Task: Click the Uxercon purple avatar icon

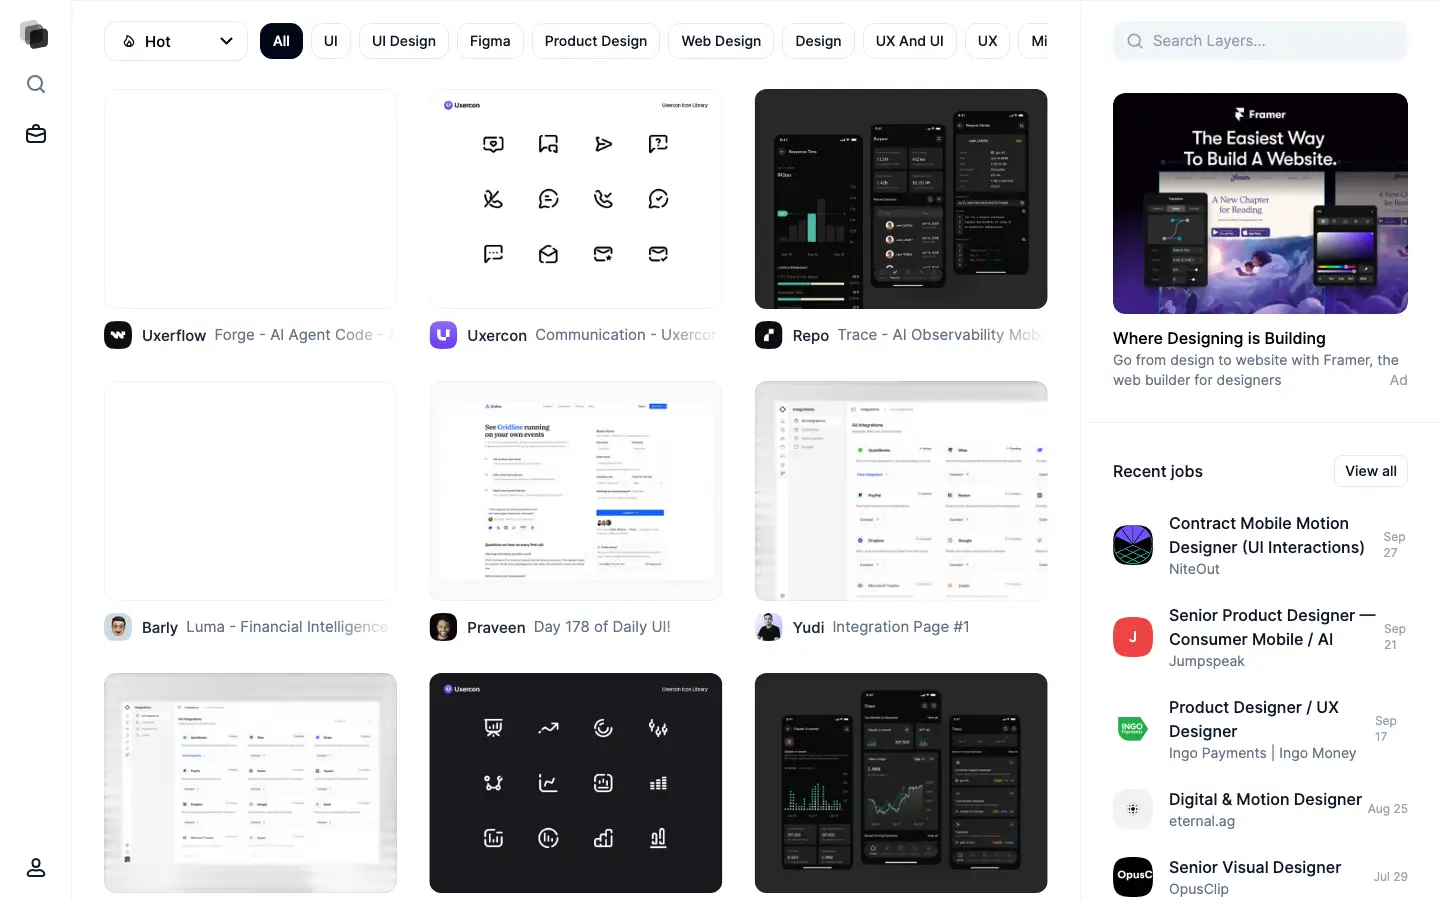Action: coord(443,335)
